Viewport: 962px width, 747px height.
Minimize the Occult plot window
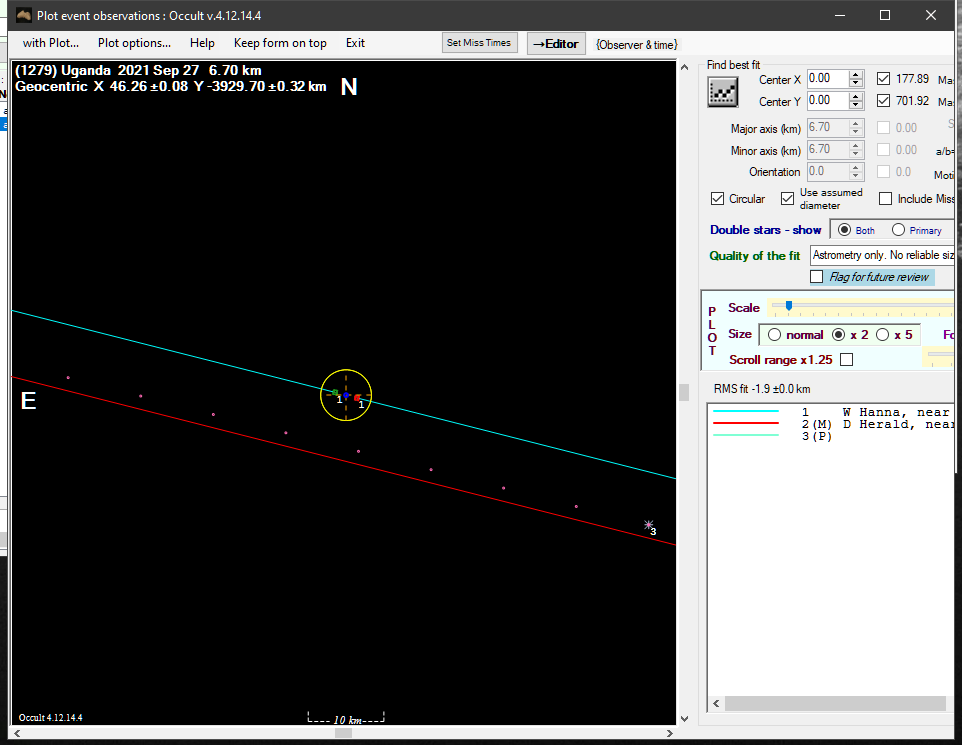coord(840,15)
